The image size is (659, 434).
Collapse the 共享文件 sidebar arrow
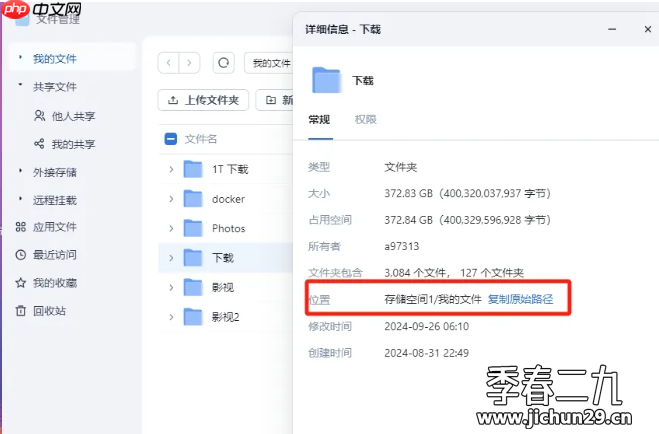tap(20, 85)
